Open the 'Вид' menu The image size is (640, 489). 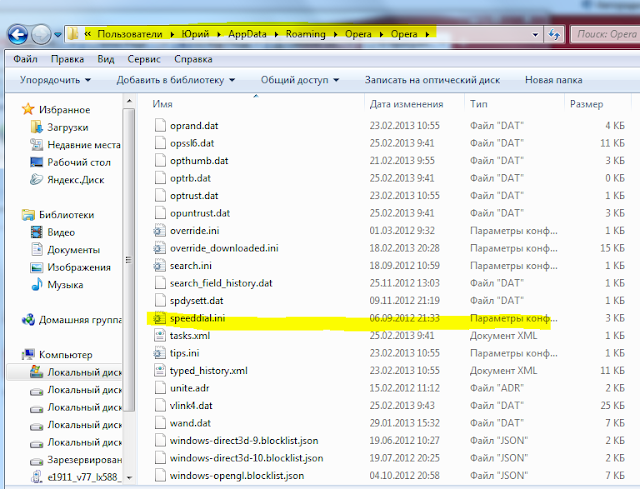106,59
